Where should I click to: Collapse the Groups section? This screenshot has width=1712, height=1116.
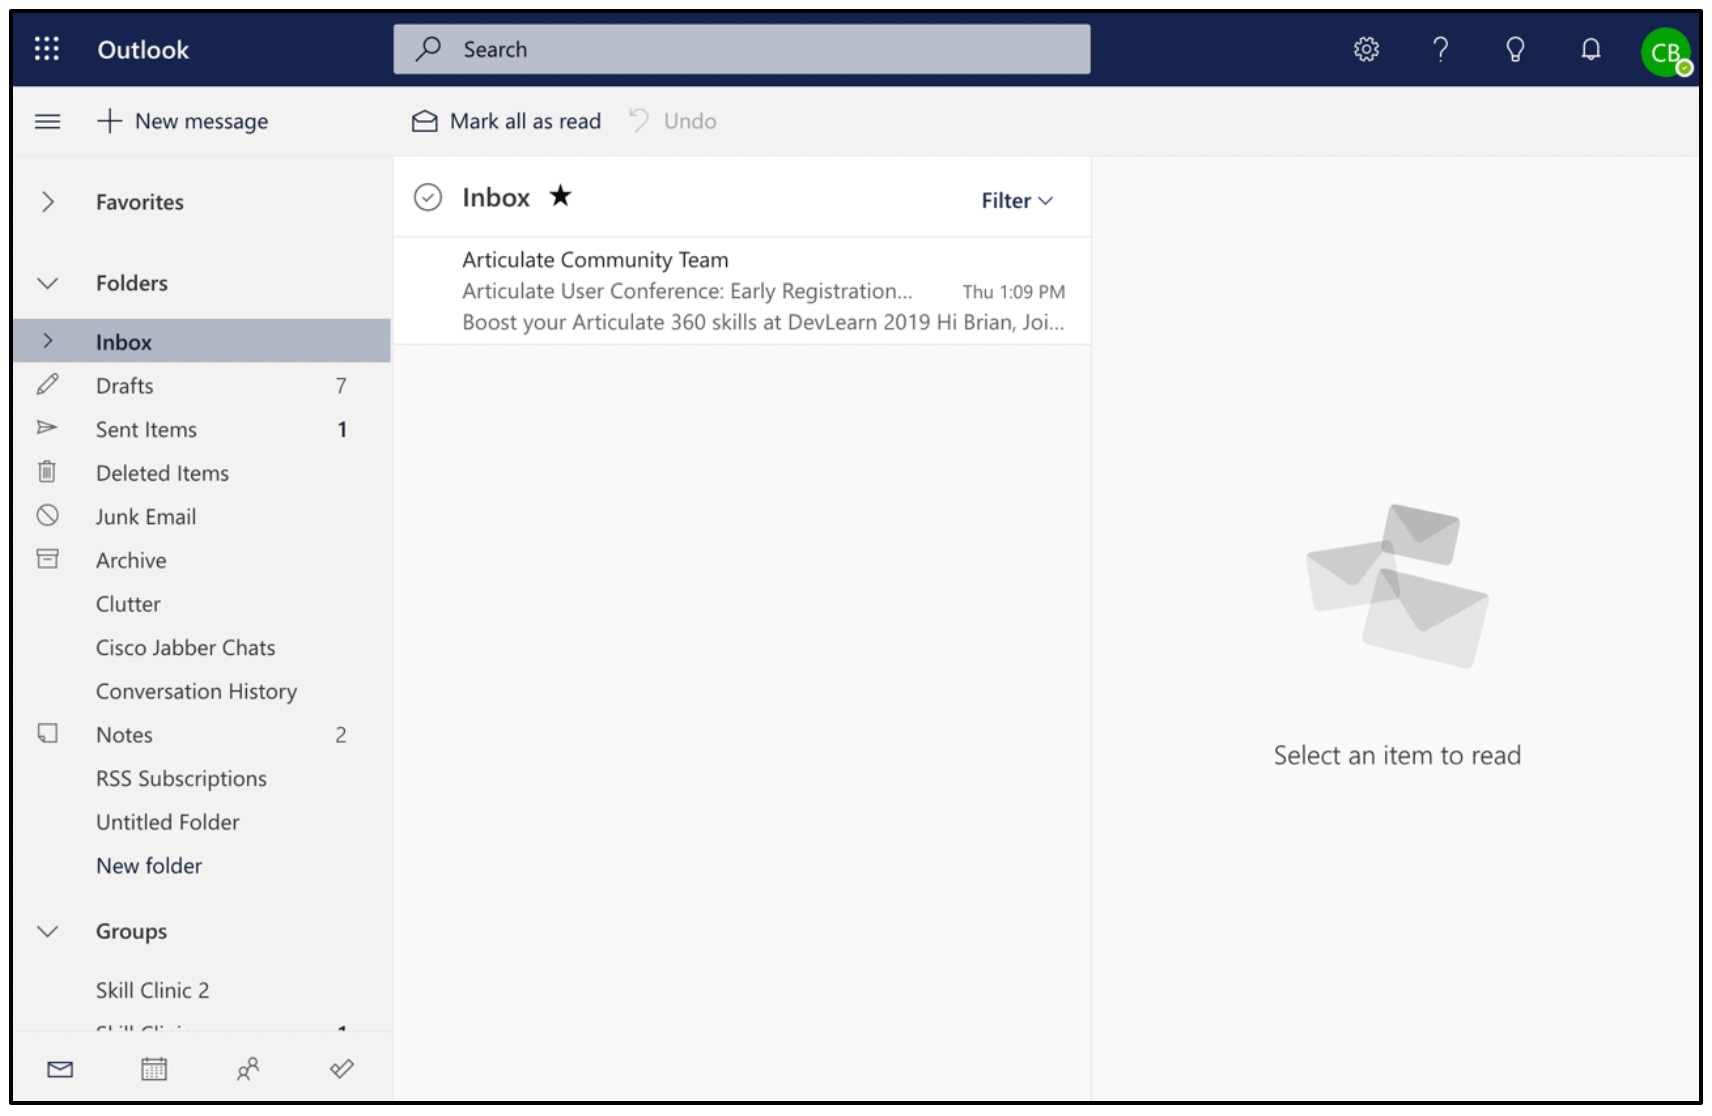47,931
